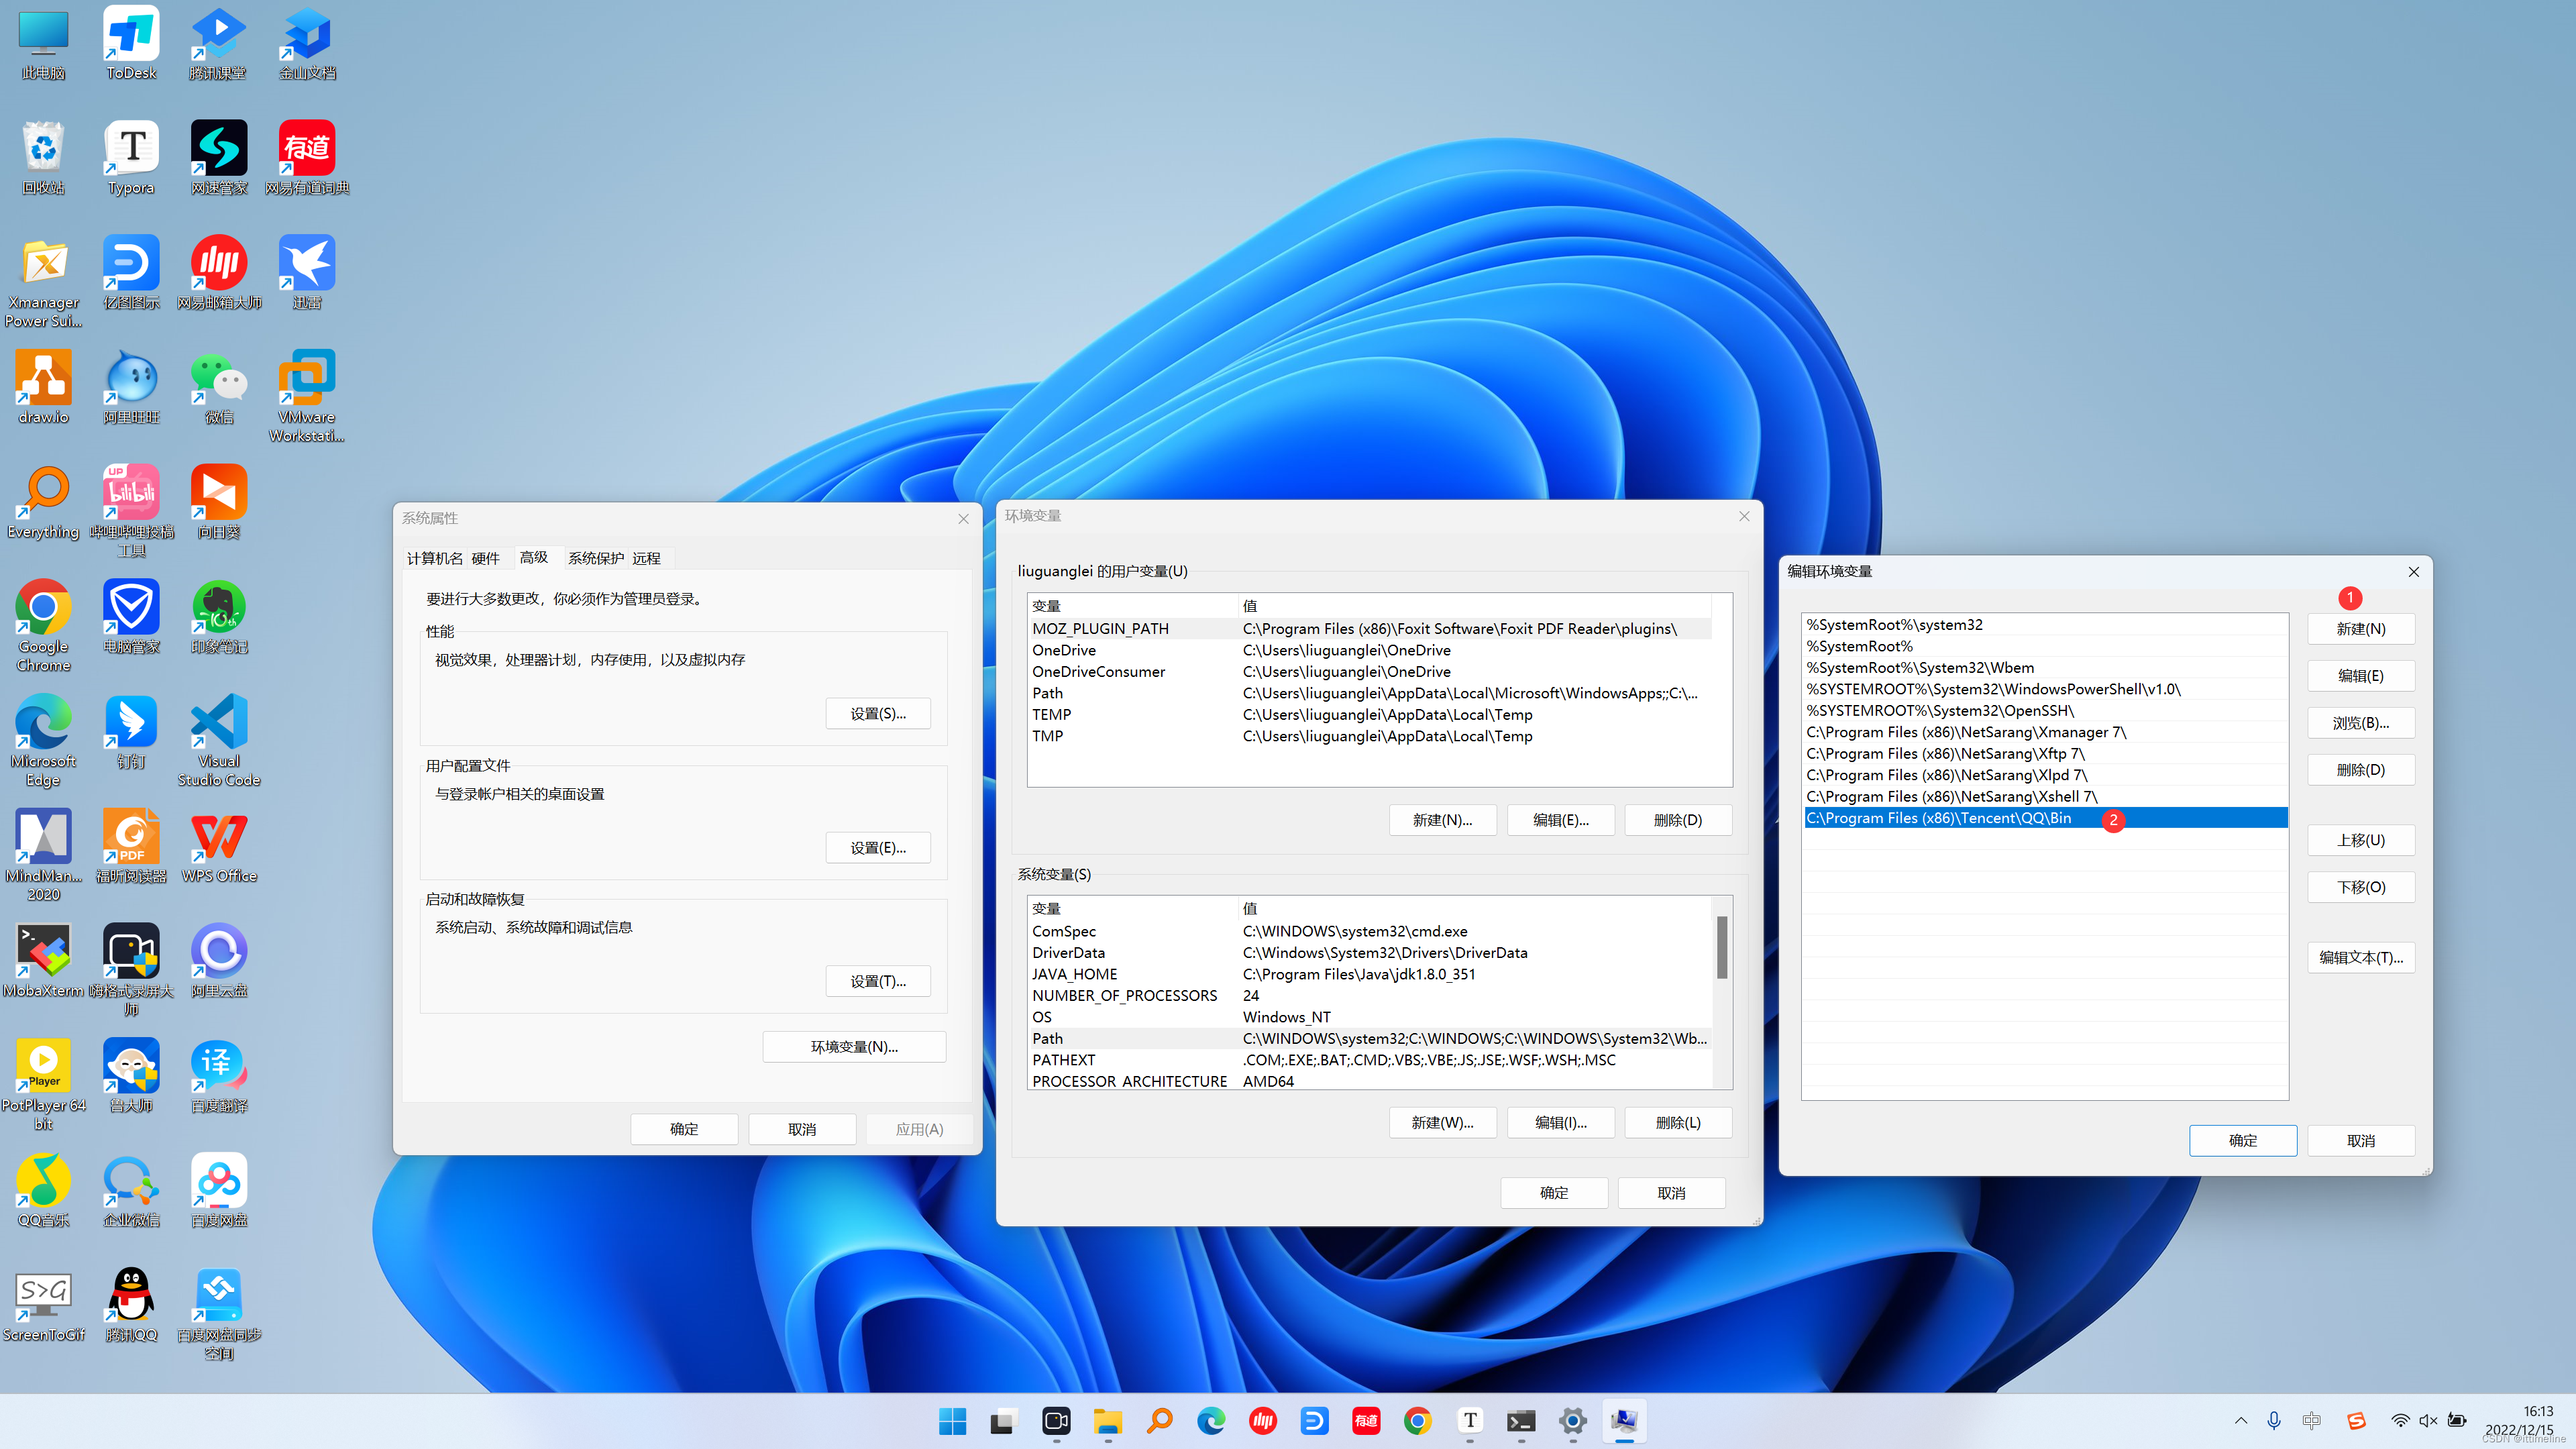
Task: Switch to 远程 tab in system properties
Action: coord(647,557)
